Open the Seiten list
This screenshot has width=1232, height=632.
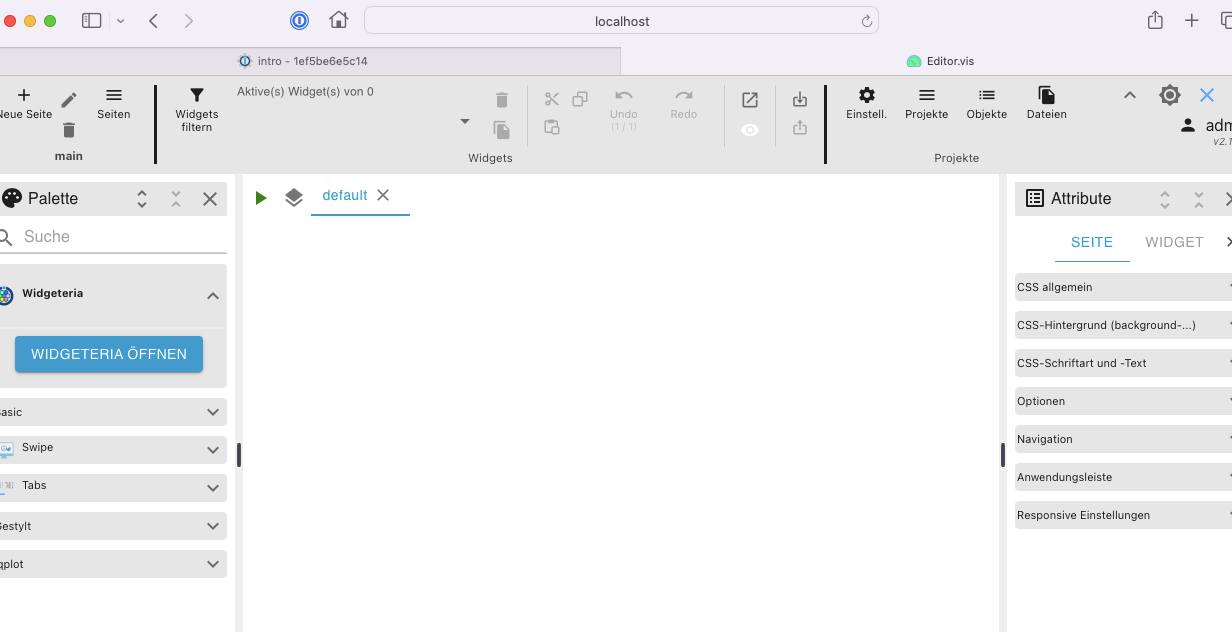pos(114,103)
